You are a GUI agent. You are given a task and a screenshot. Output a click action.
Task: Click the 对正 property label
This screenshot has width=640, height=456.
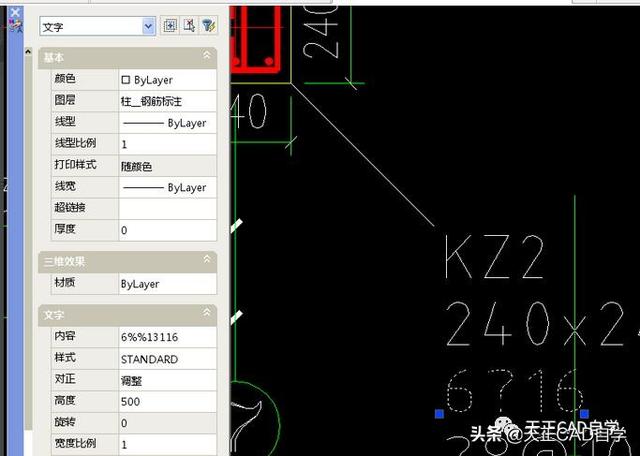65,379
